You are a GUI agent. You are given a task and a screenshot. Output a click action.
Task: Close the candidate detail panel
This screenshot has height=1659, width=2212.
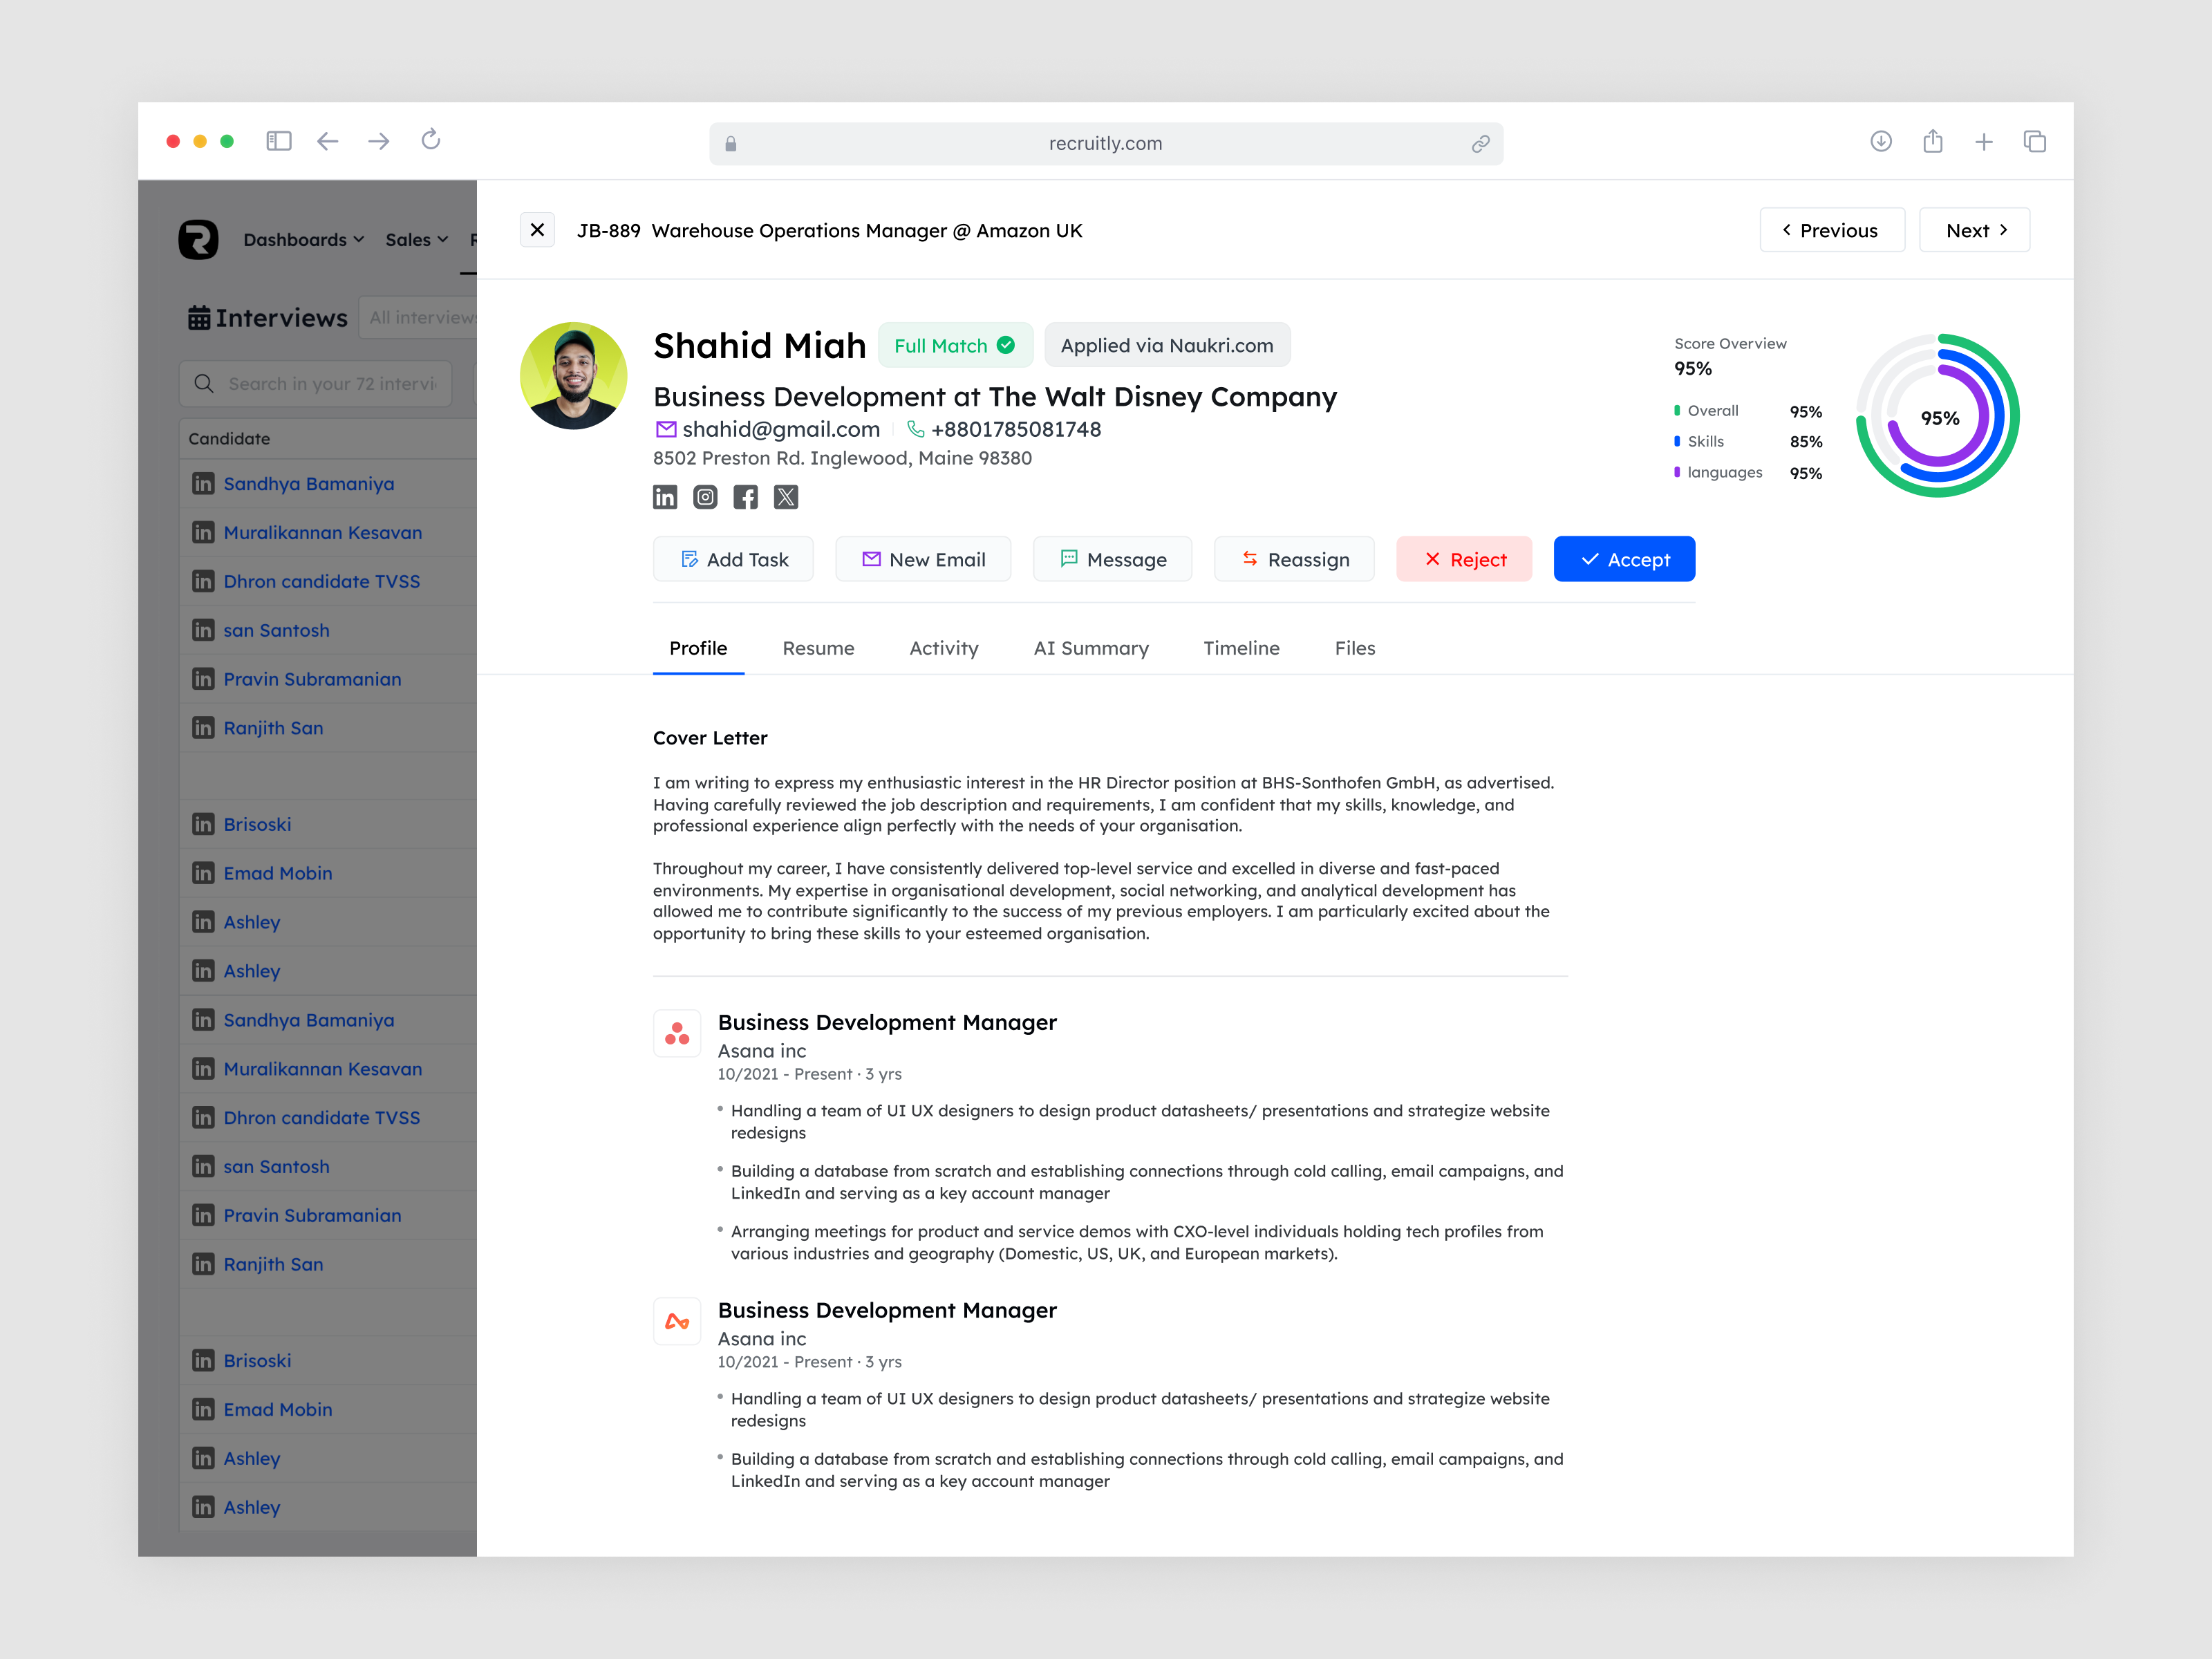537,229
